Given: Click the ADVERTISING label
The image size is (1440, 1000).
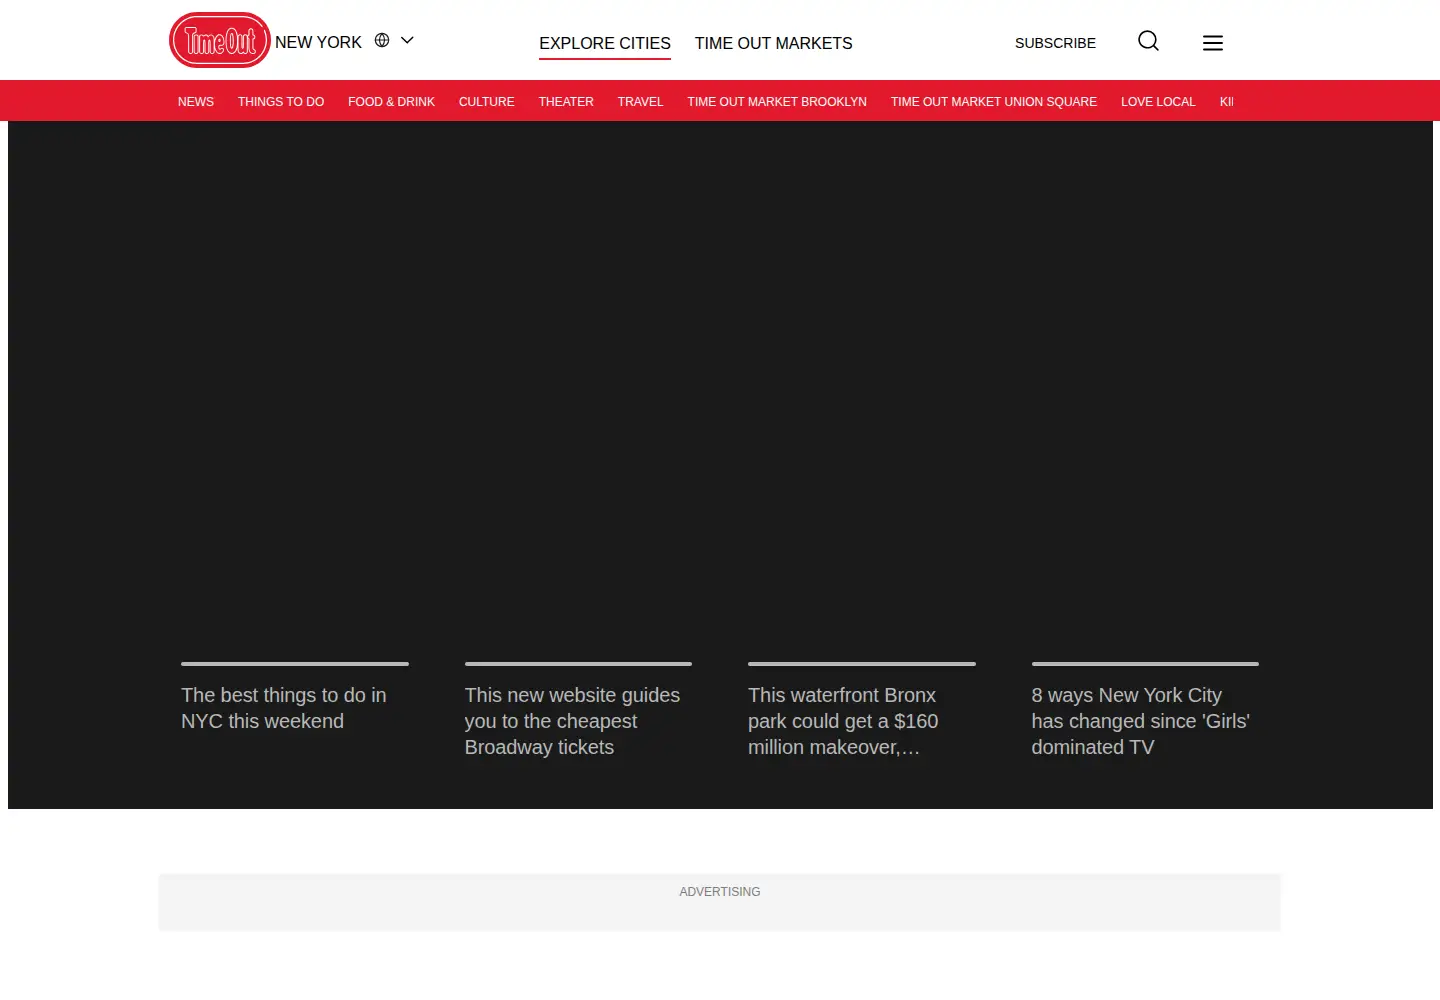Looking at the screenshot, I should click(720, 892).
